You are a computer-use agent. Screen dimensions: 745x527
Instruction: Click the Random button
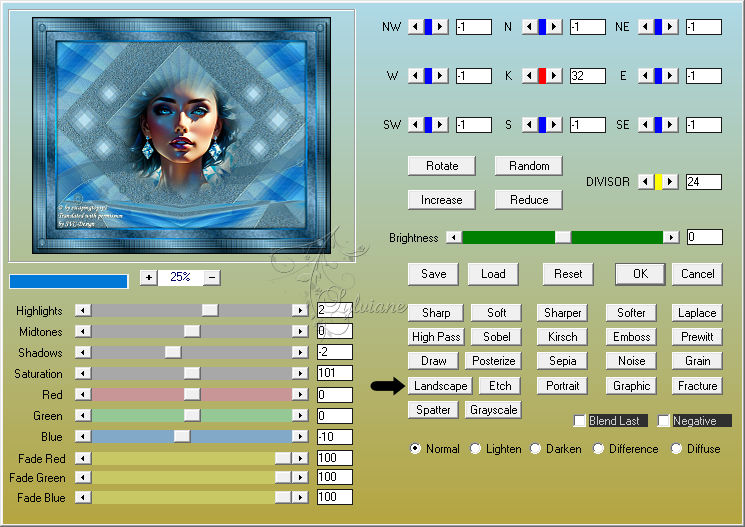[x=529, y=166]
